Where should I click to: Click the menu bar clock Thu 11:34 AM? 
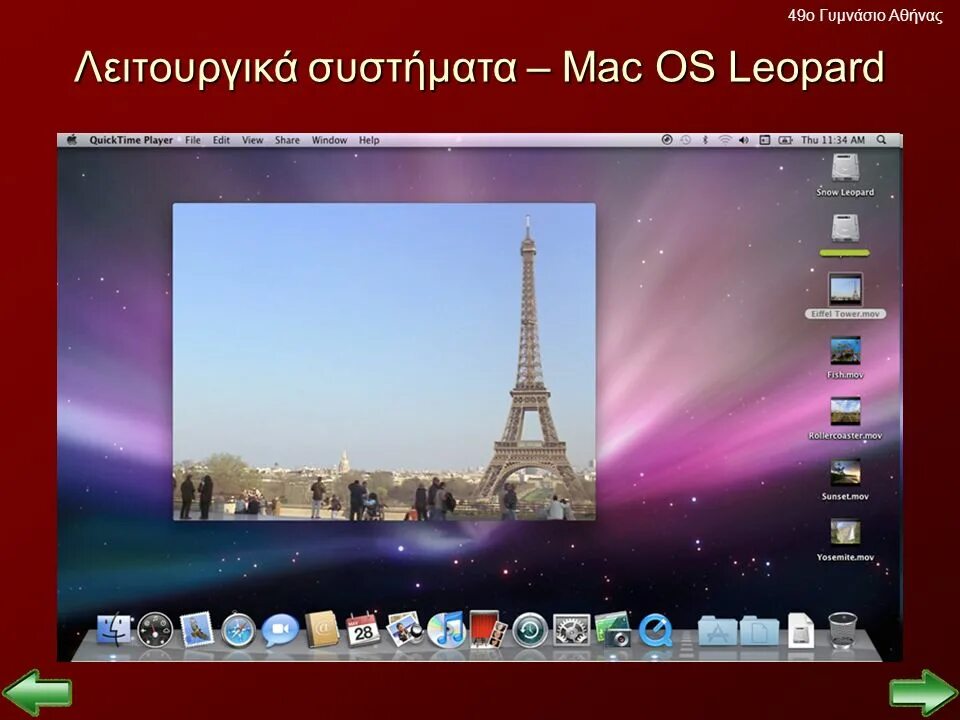(x=833, y=140)
